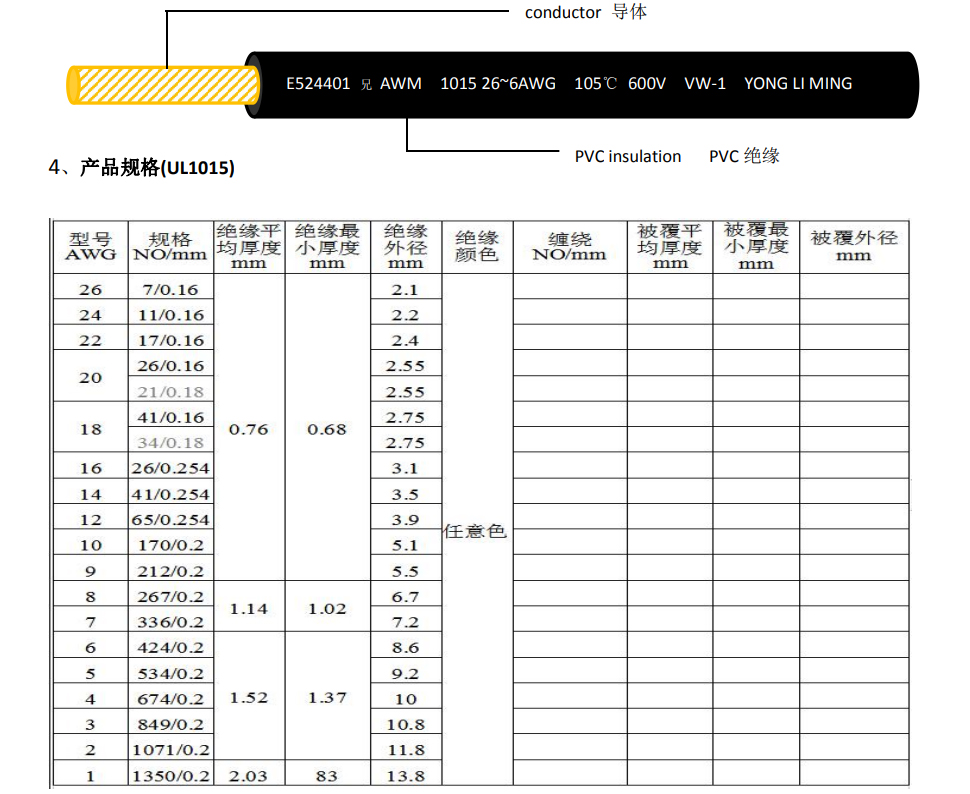Click the "PVC insulation" callout label

(x=627, y=156)
